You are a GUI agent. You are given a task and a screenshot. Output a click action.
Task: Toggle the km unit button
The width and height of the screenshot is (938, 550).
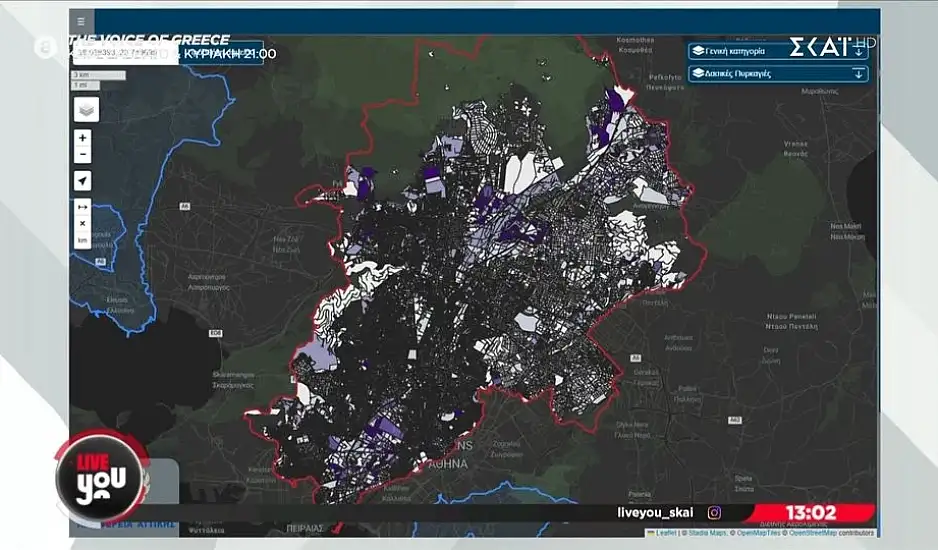click(82, 240)
